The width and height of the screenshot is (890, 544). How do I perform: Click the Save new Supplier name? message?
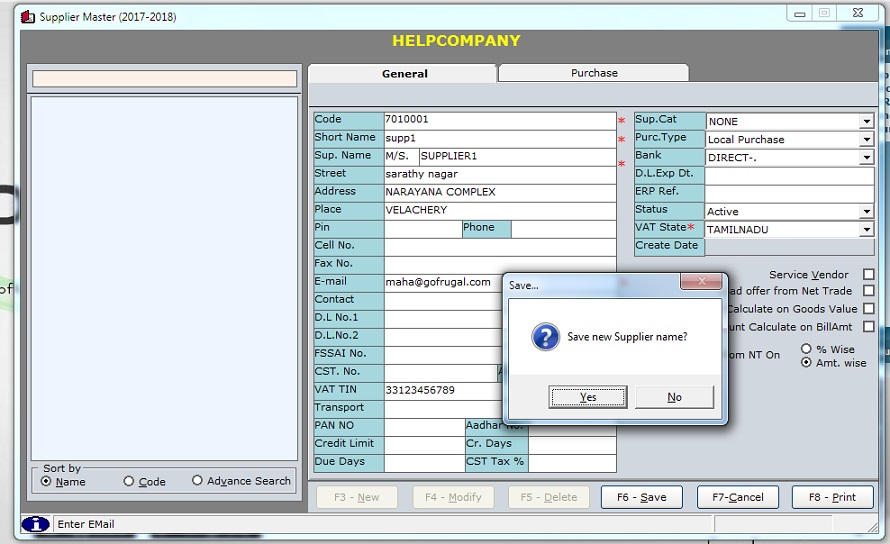click(627, 337)
